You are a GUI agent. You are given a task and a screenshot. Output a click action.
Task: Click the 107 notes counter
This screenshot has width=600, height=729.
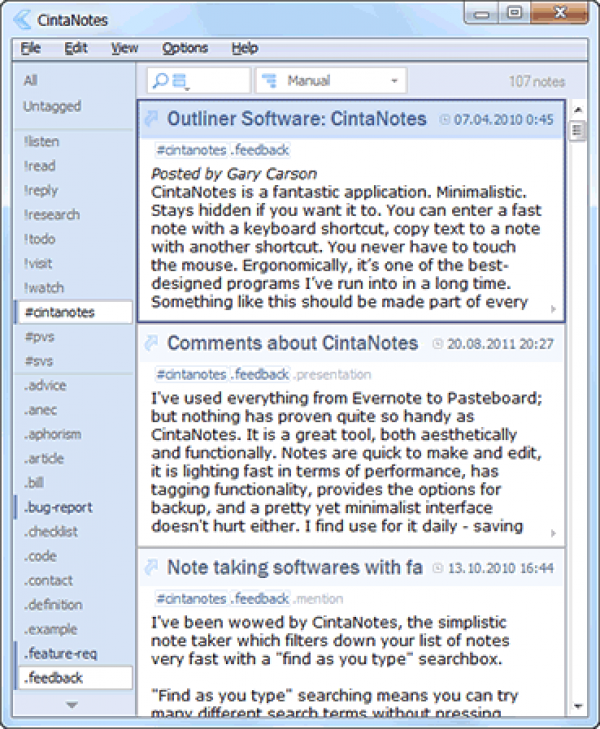[x=537, y=81]
